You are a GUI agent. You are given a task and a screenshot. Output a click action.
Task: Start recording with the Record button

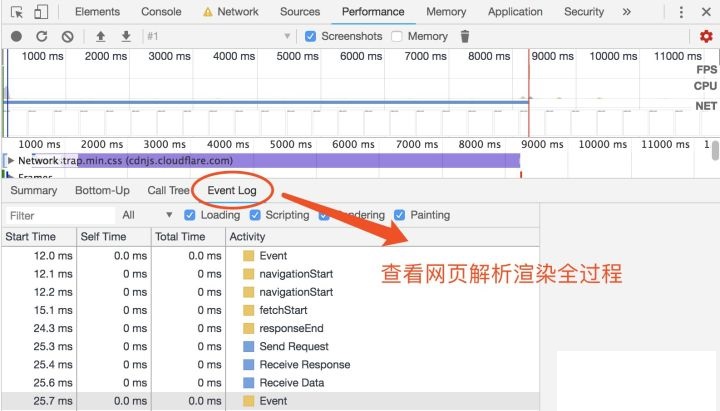[17, 36]
